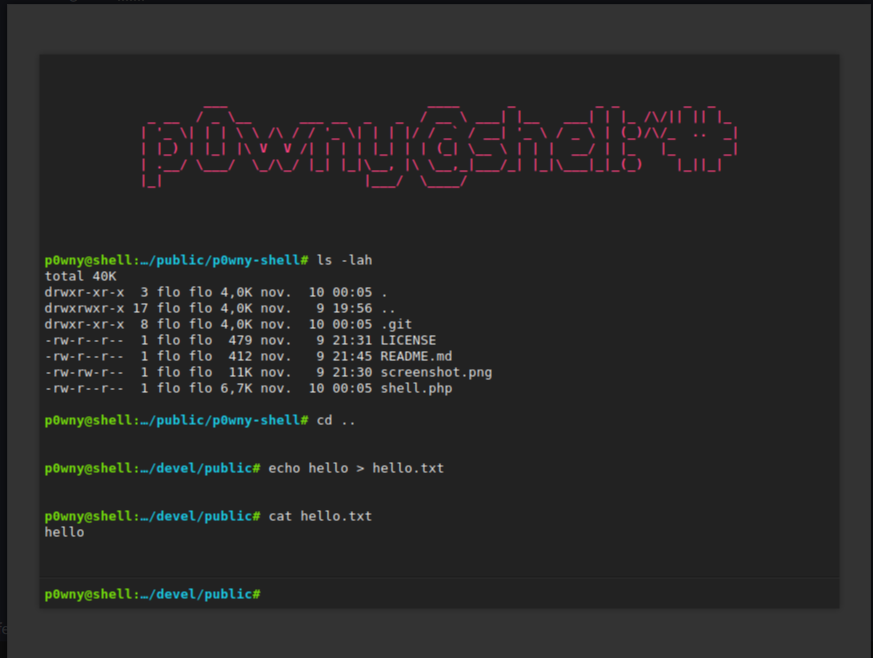Select the '.git' directory entry
This screenshot has width=873, height=658.
(x=396, y=324)
